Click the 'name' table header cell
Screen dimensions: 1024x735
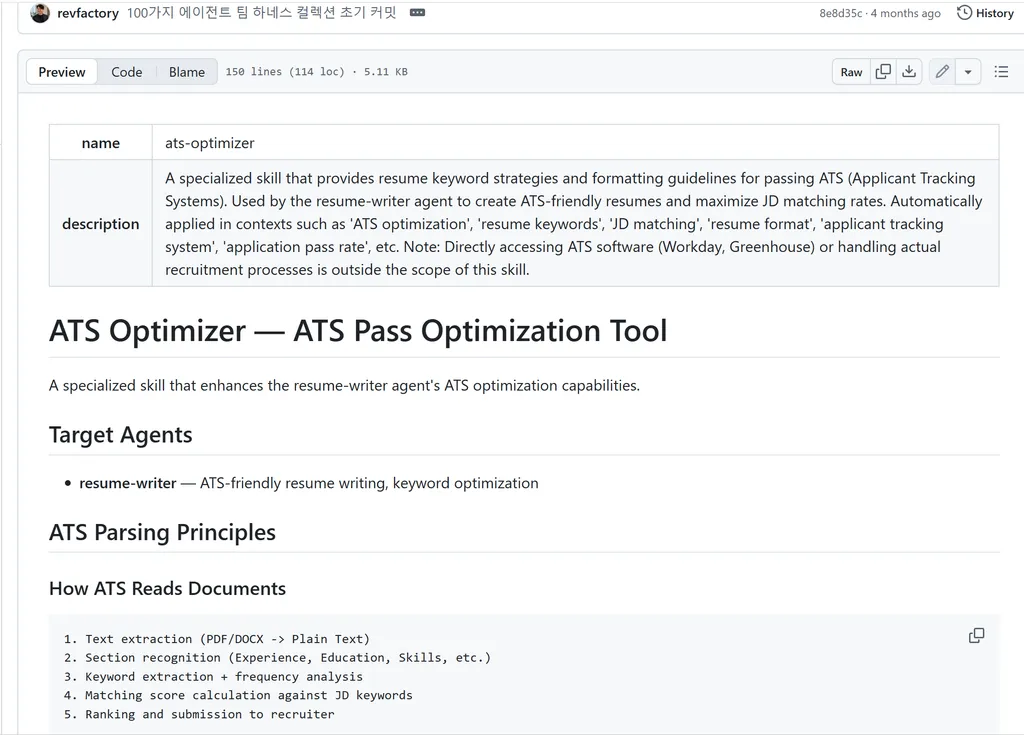coord(101,142)
